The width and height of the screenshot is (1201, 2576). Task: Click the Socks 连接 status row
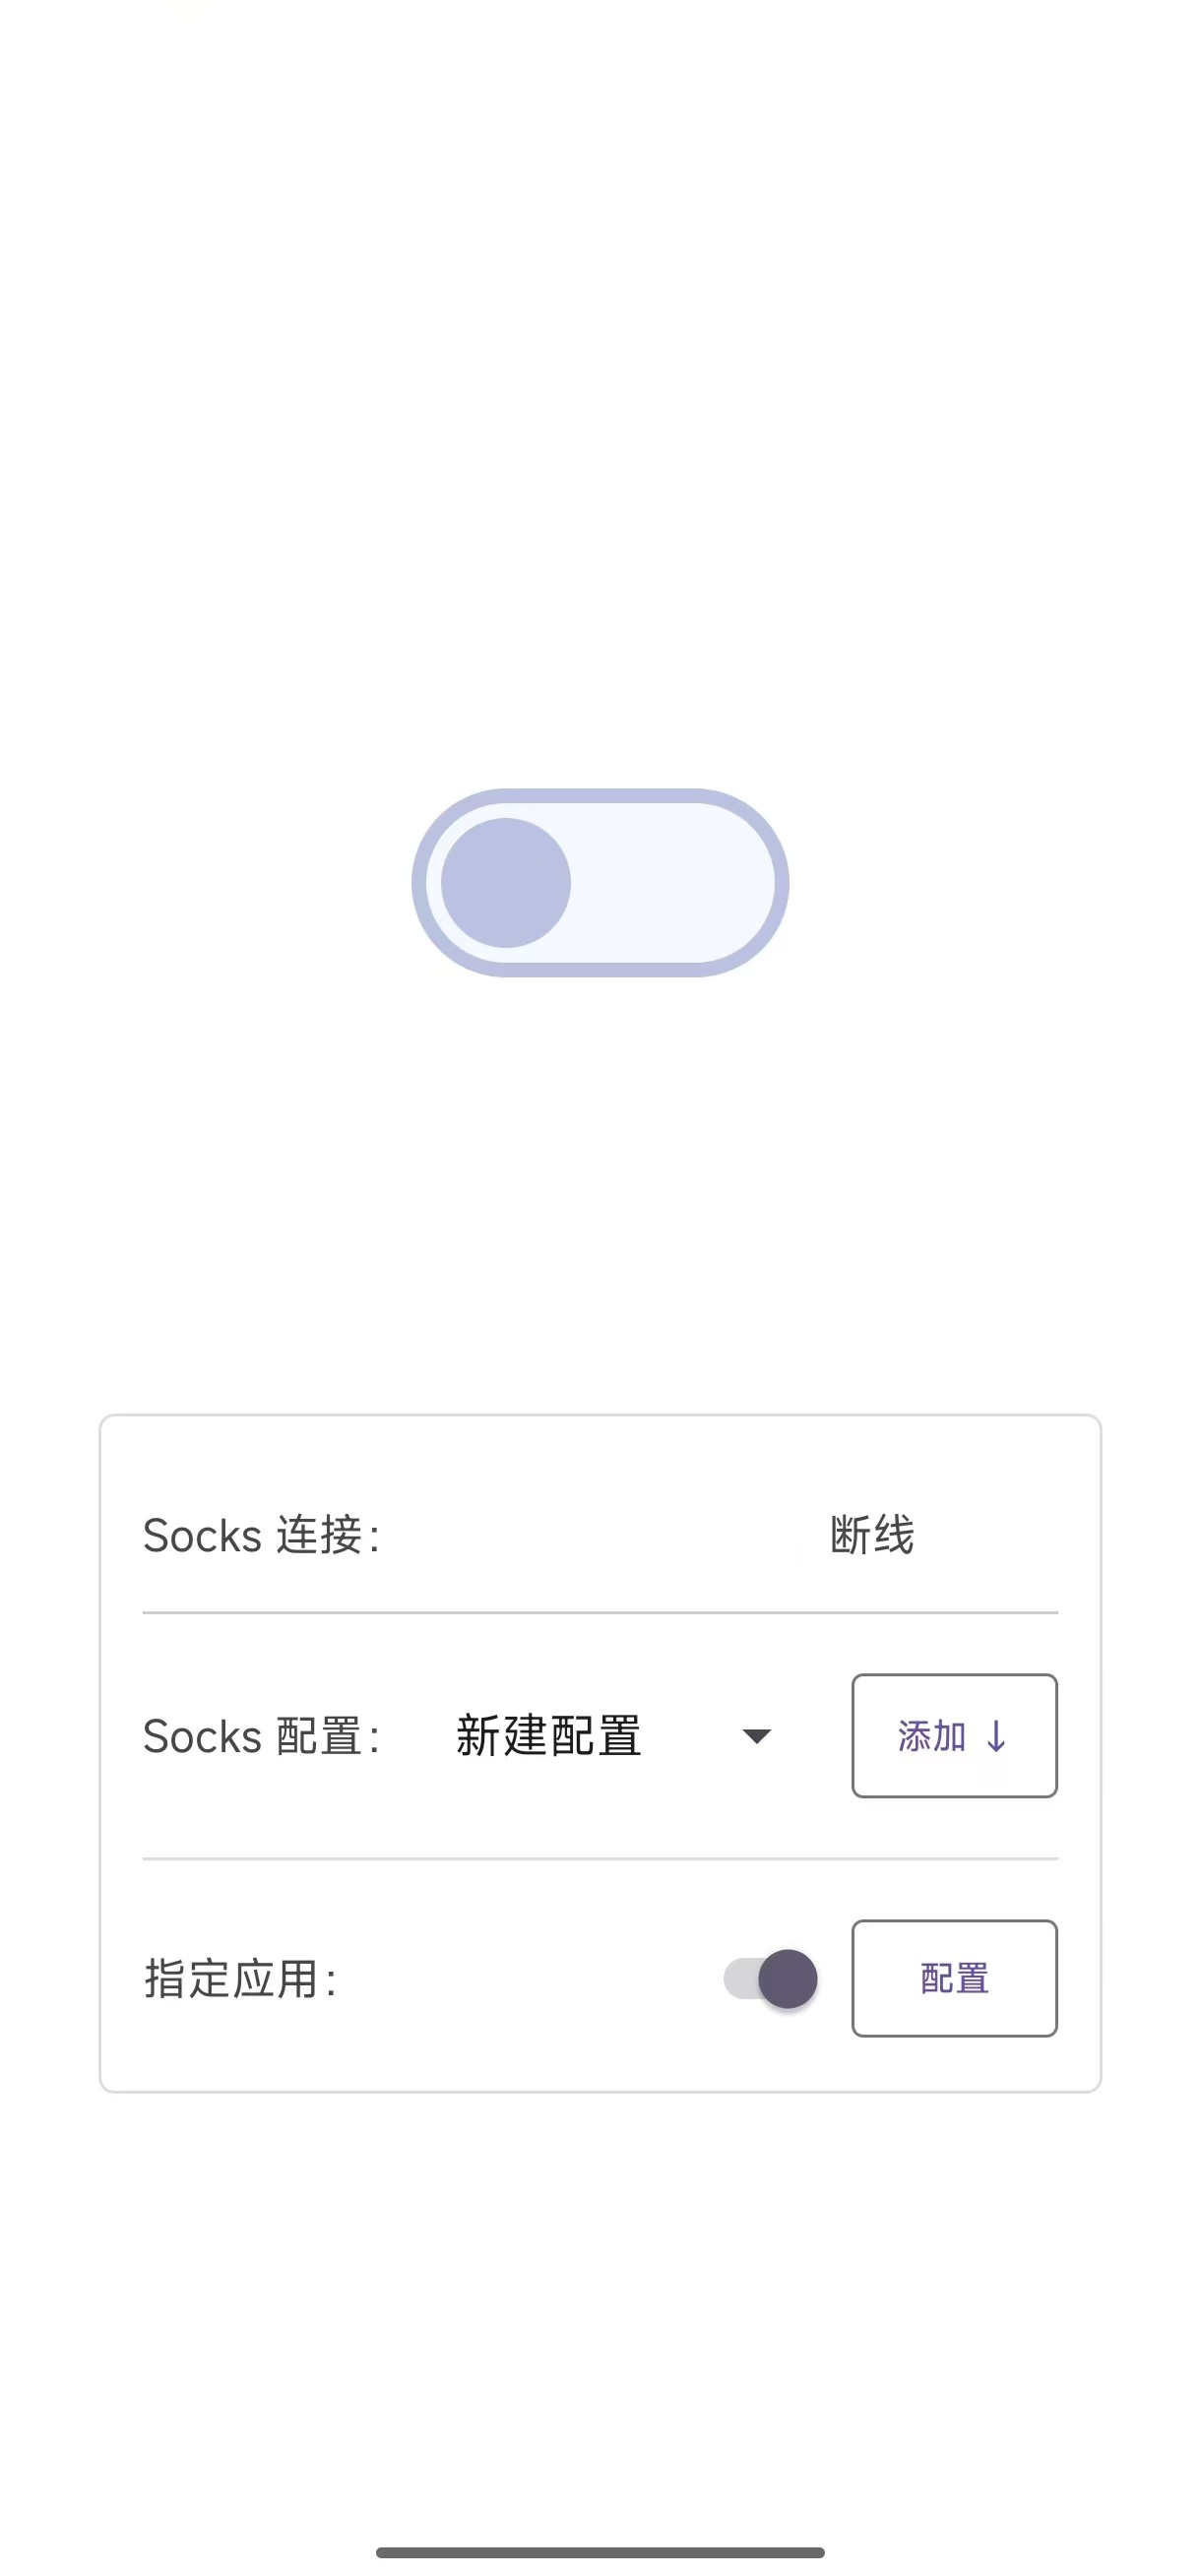tap(600, 1535)
